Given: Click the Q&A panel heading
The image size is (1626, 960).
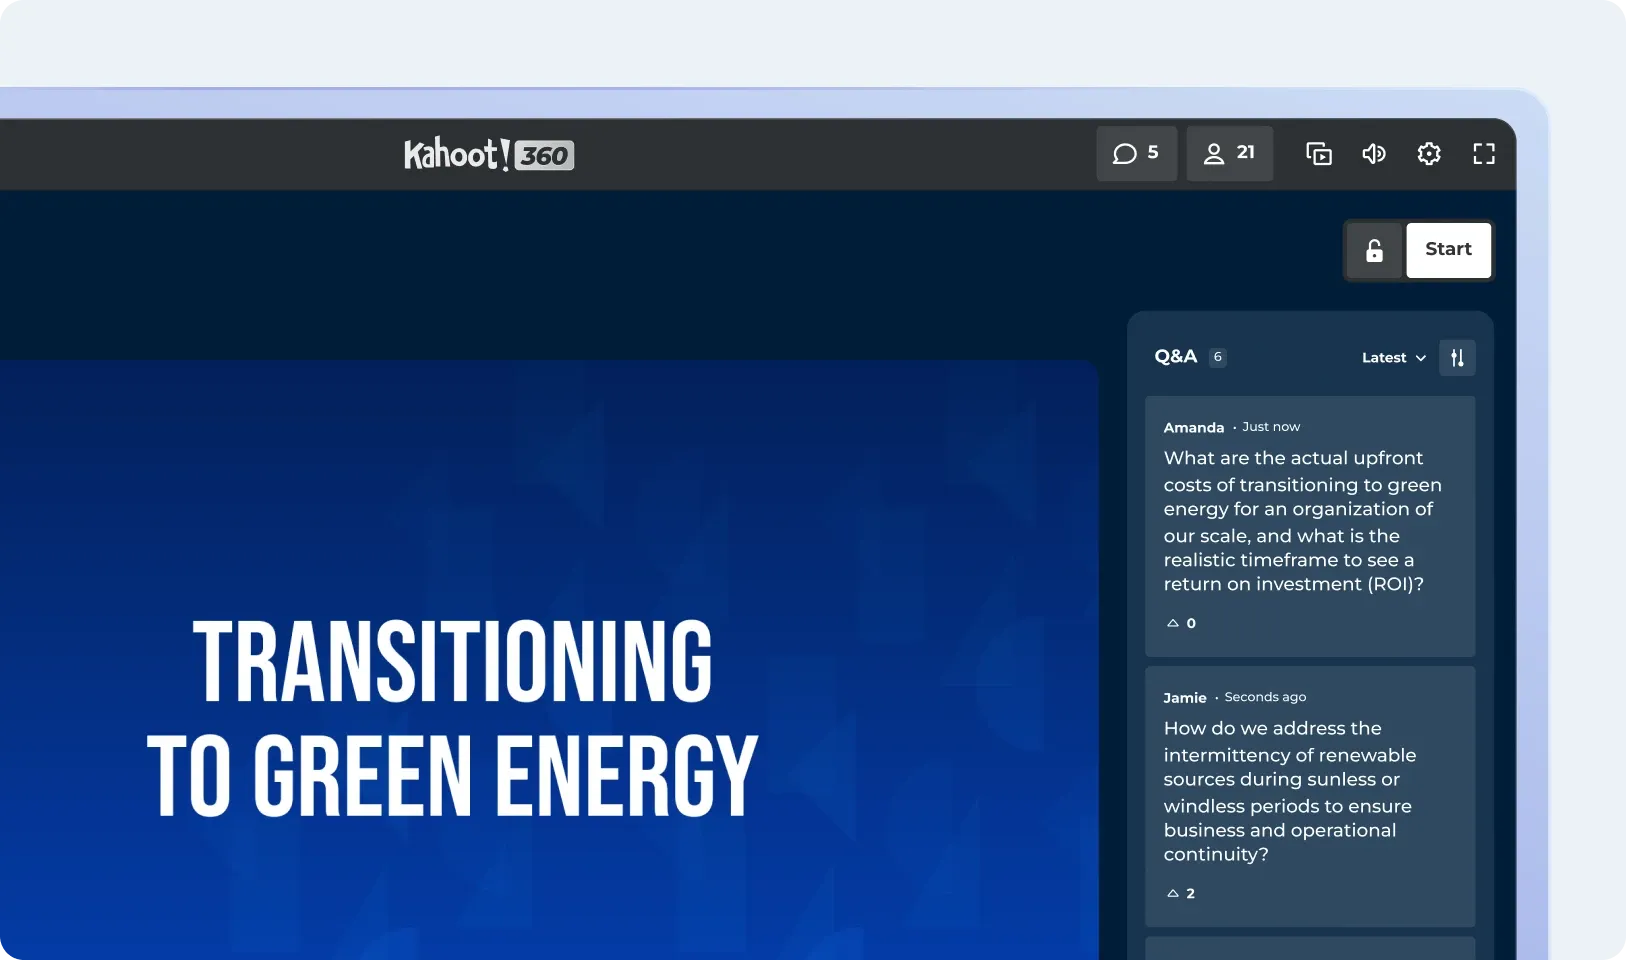Looking at the screenshot, I should pos(1176,357).
